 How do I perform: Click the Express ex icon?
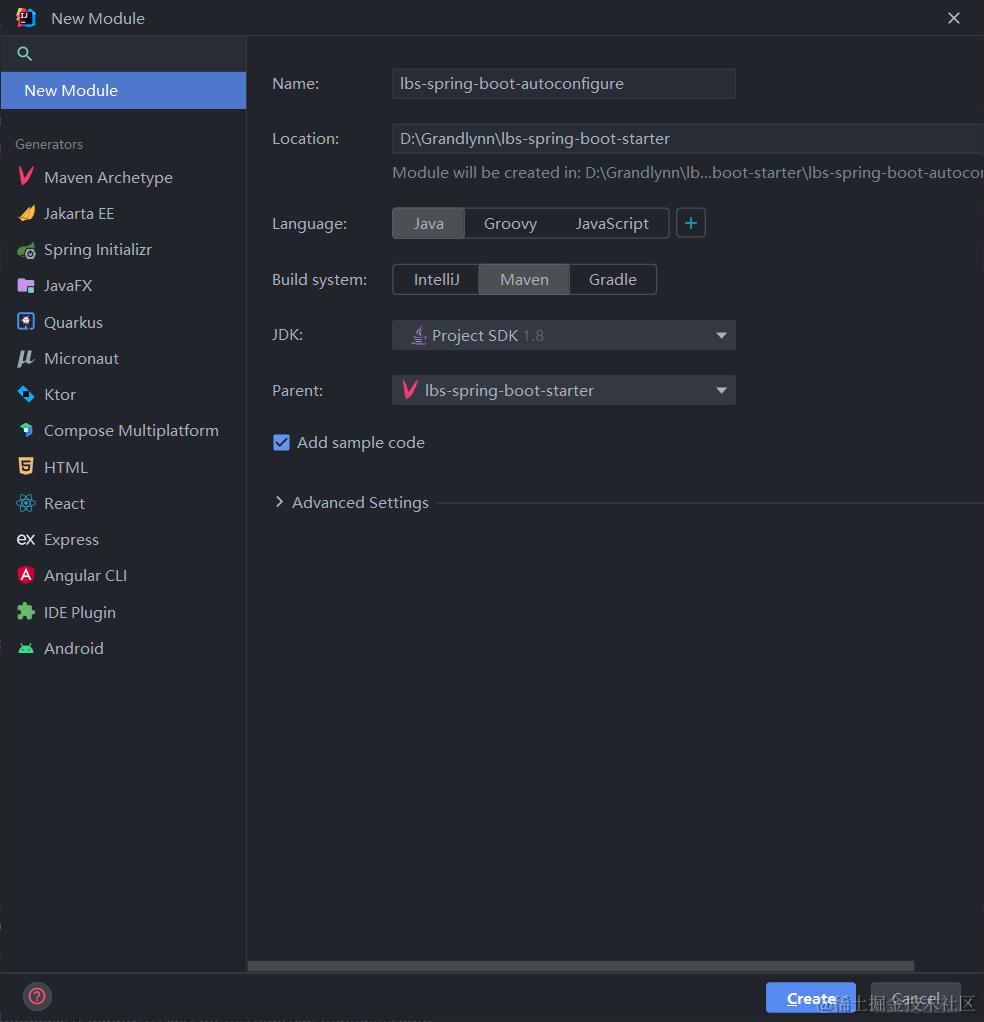26,540
